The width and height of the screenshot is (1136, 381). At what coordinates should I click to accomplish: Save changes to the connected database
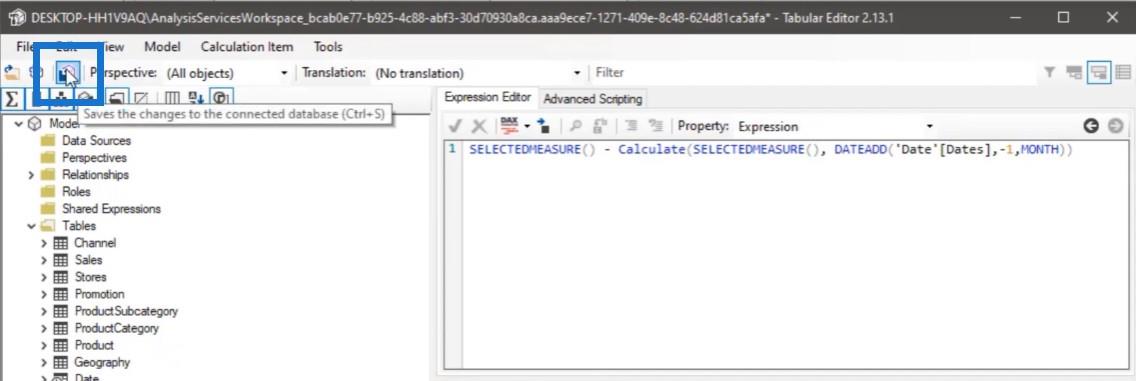68,72
